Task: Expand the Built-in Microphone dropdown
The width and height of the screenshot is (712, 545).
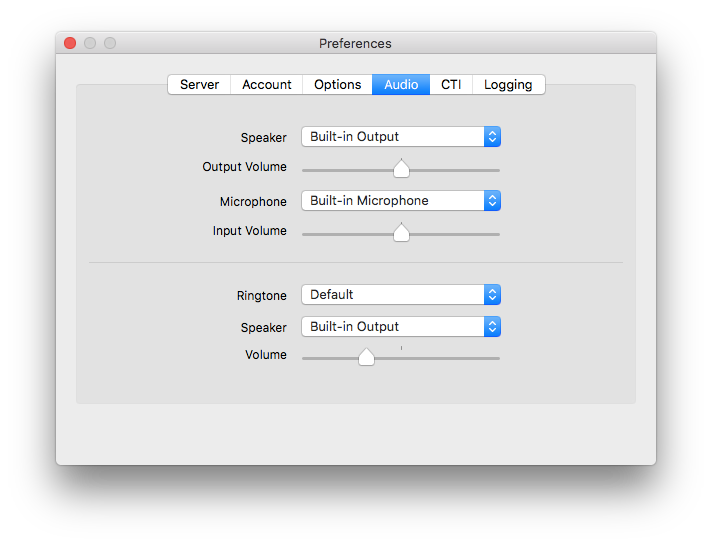Action: 400,201
